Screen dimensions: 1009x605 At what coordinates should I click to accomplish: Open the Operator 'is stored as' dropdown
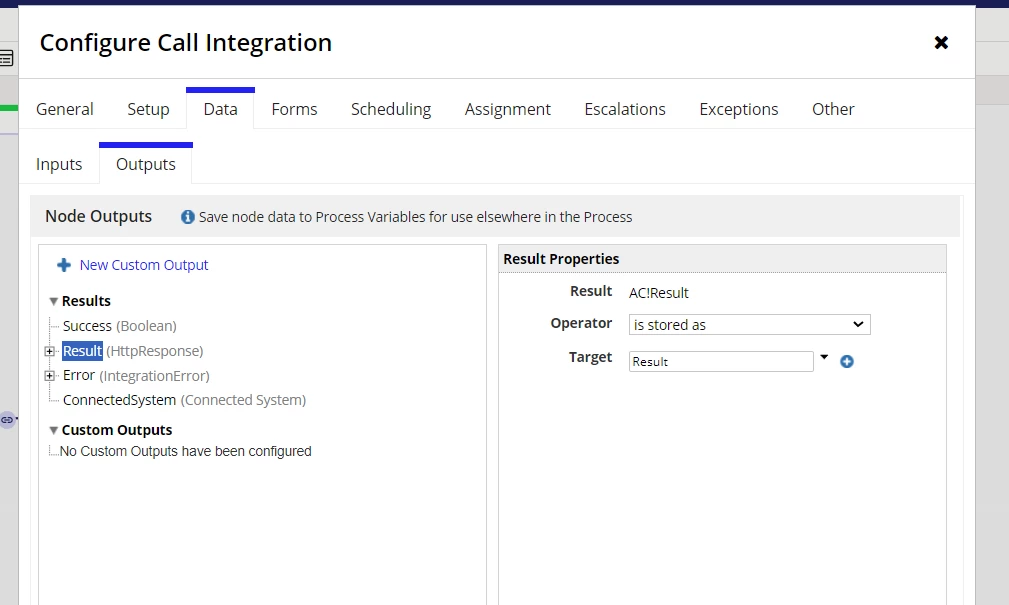[x=749, y=324]
